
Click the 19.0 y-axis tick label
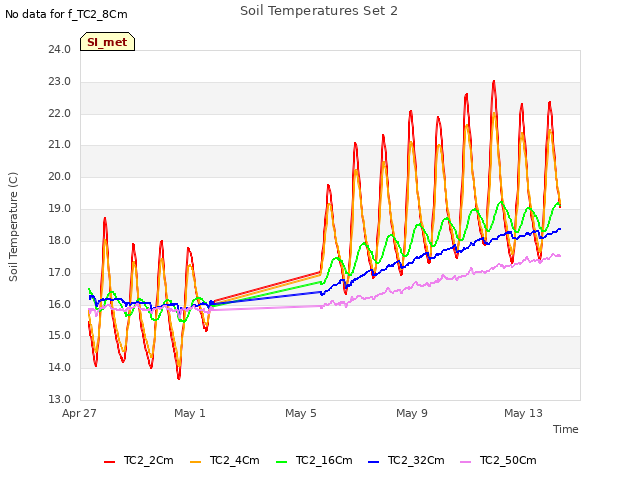(60, 208)
